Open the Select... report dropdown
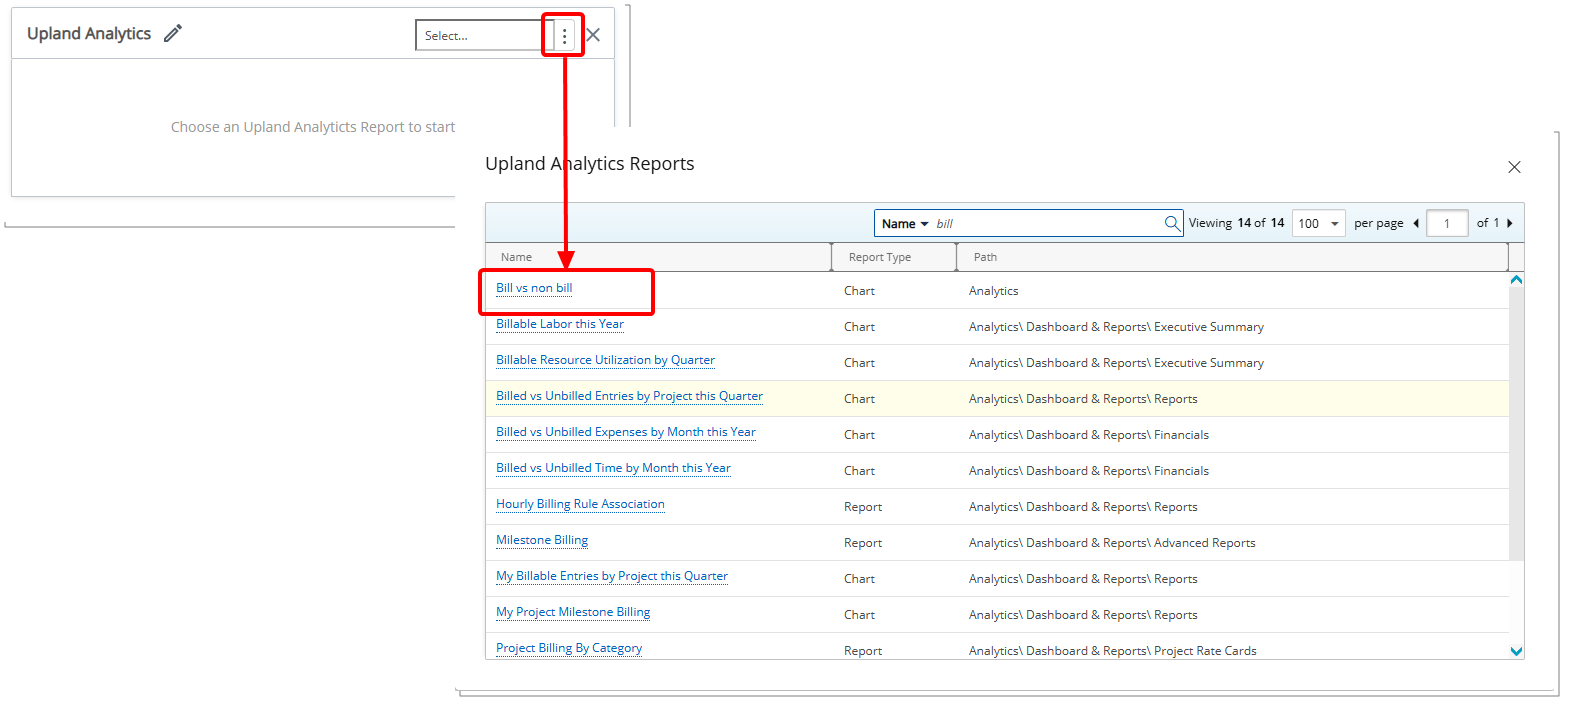This screenshot has width=1571, height=708. point(483,35)
